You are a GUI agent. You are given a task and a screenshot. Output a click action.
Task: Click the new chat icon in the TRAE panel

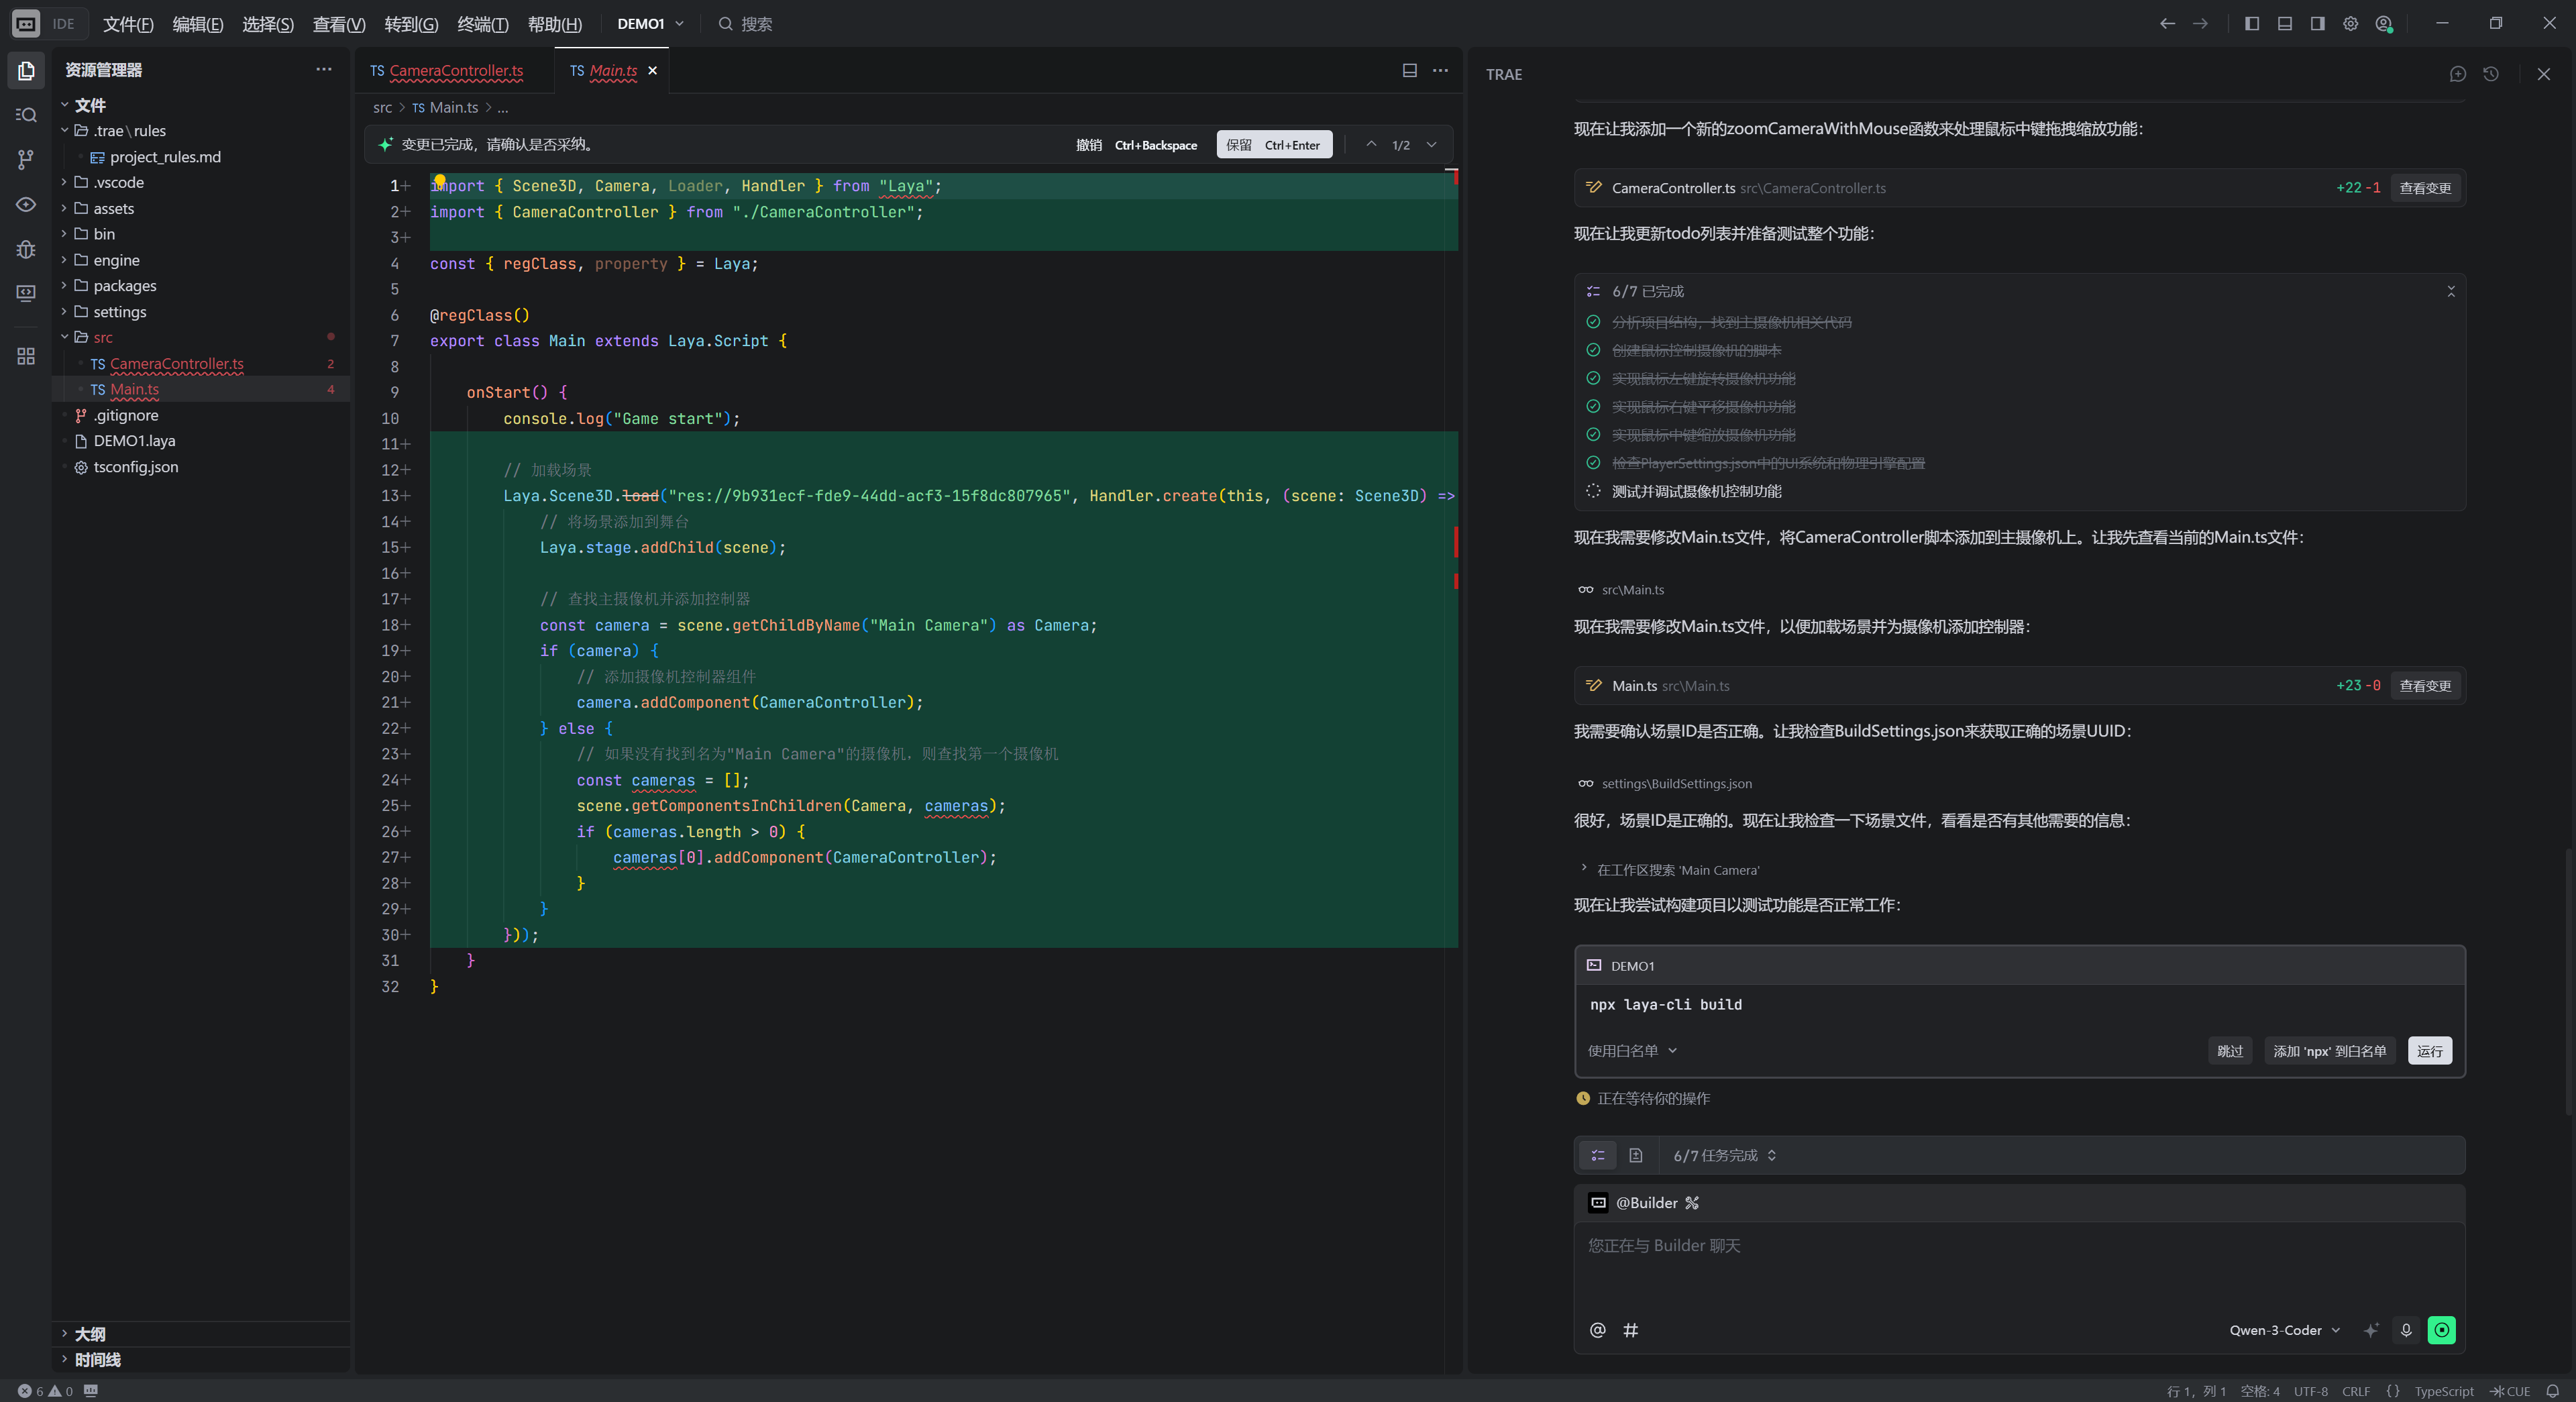point(2458,74)
